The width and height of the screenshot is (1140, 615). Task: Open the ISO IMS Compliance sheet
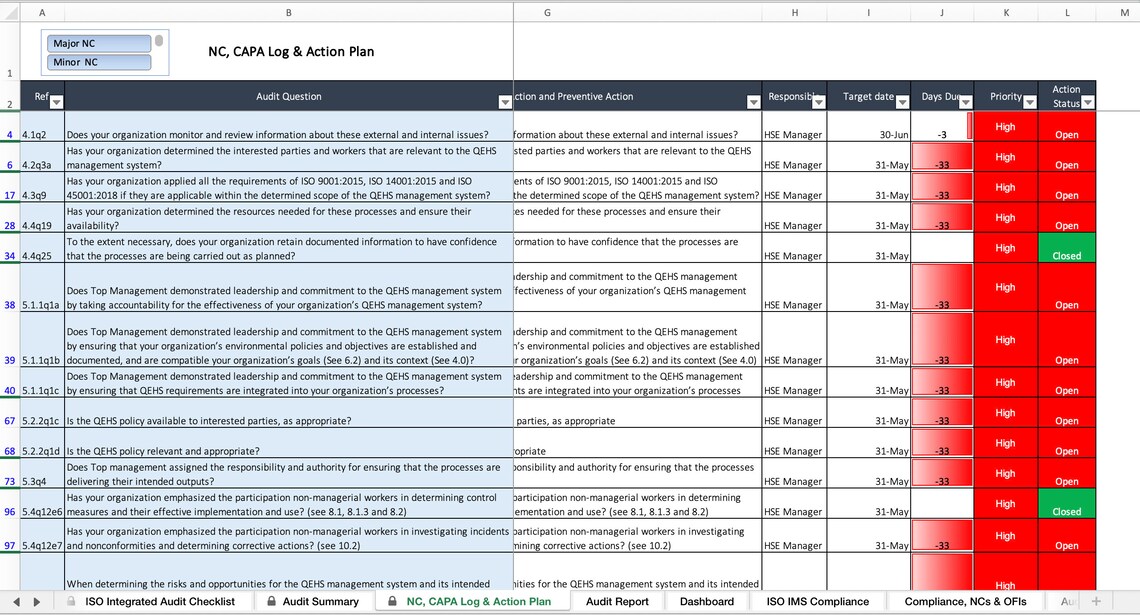tap(816, 602)
